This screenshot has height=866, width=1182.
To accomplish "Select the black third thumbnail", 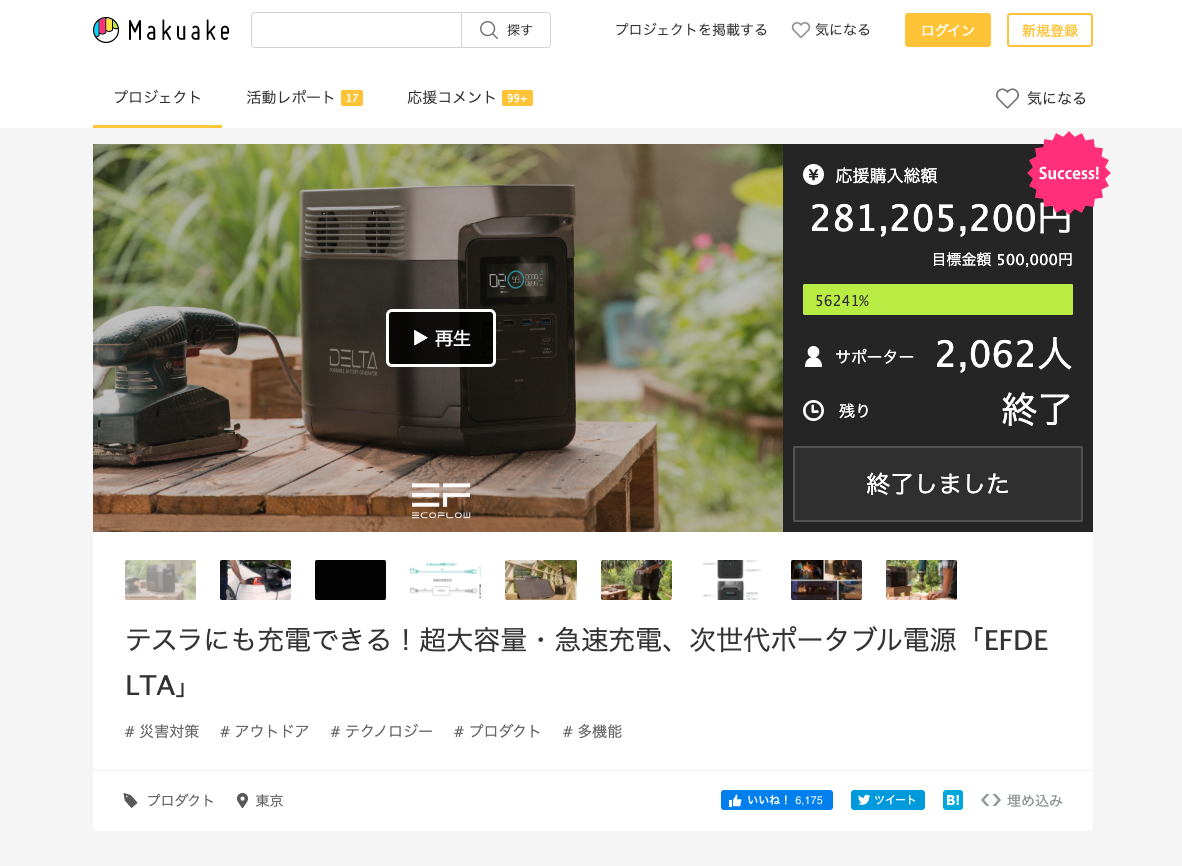I will (350, 580).
